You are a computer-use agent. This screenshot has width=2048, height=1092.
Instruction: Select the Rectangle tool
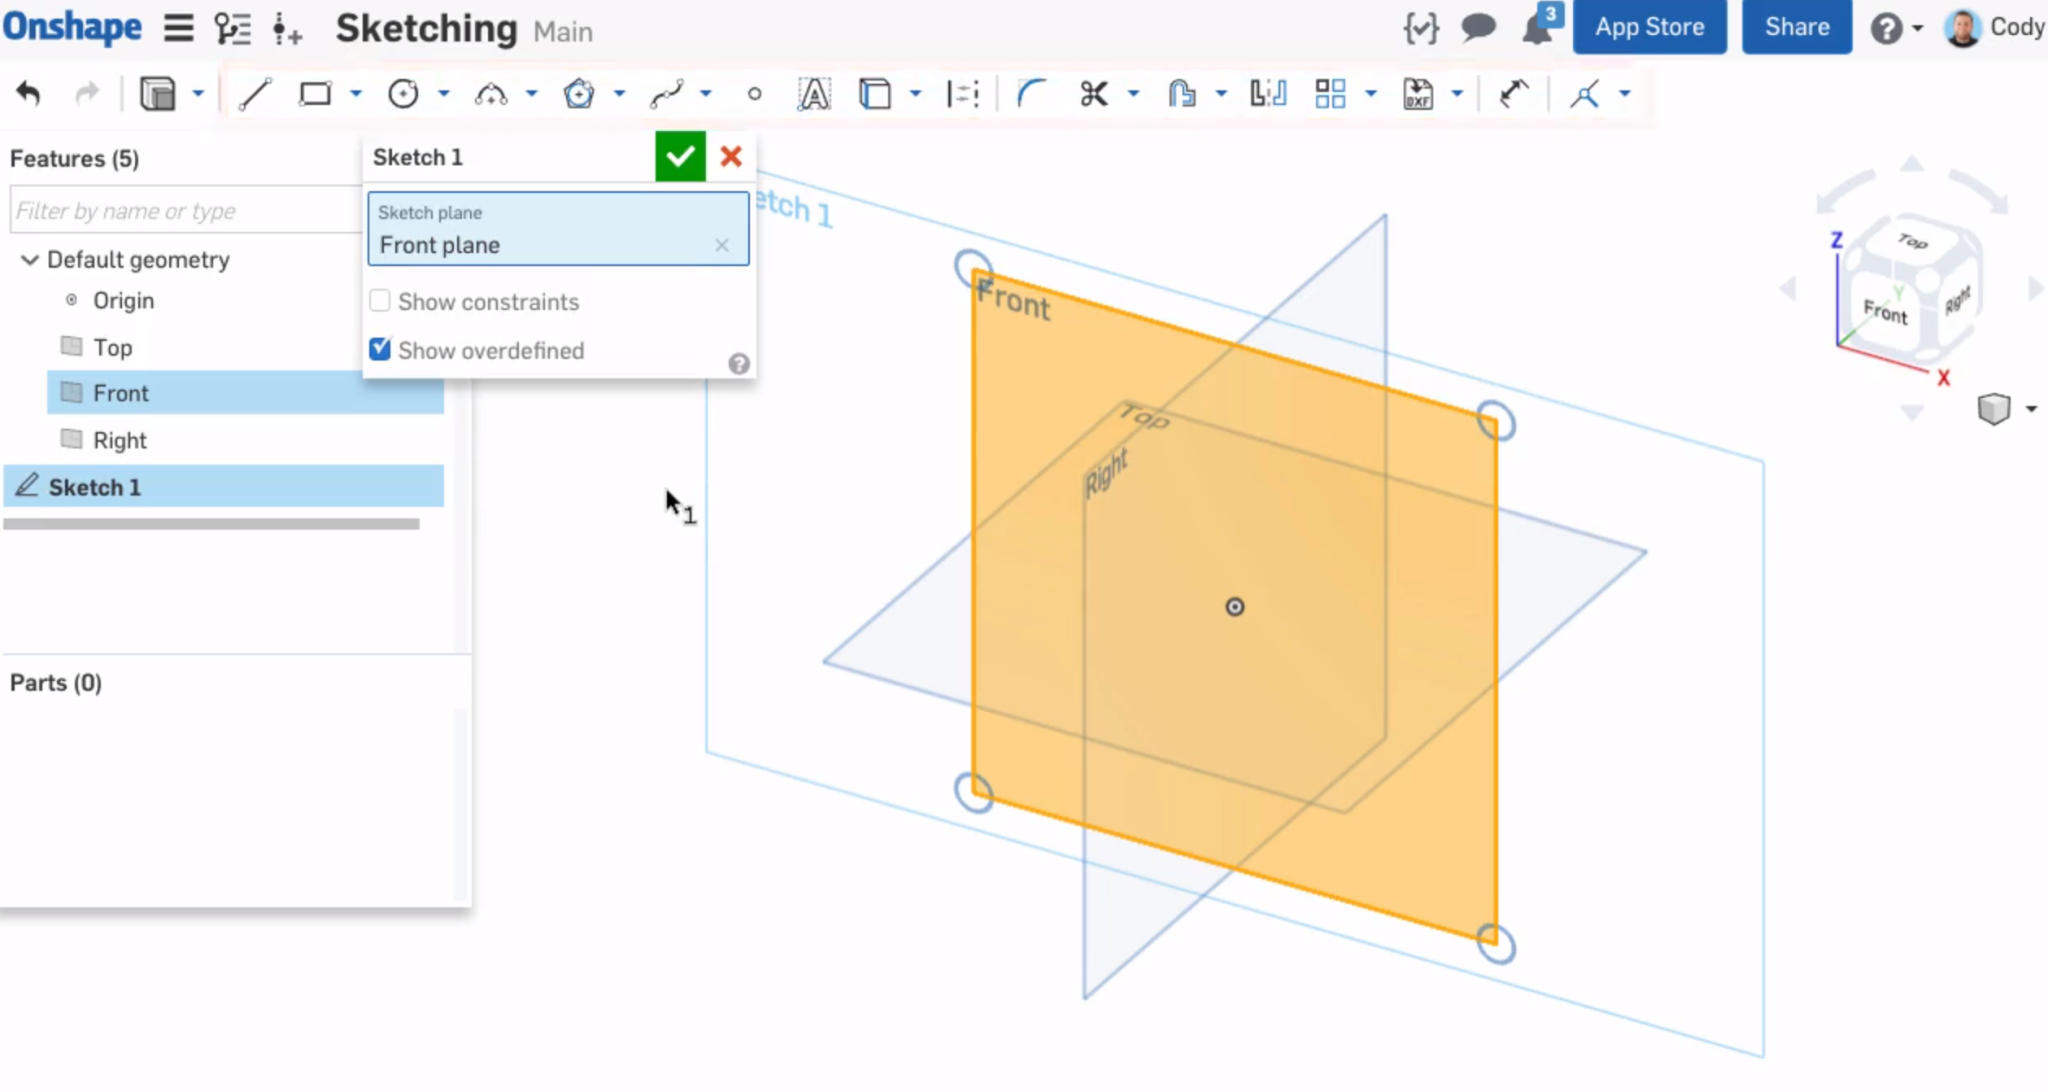315,94
